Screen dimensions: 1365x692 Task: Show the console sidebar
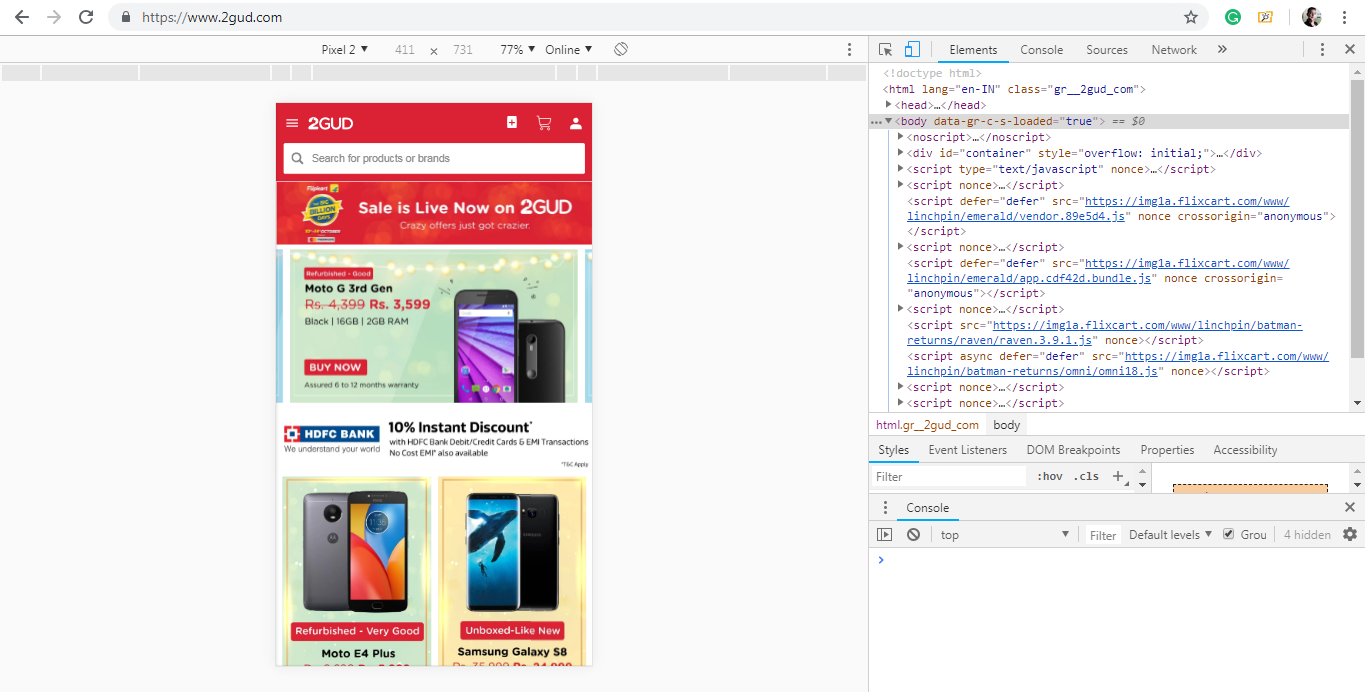pos(884,535)
